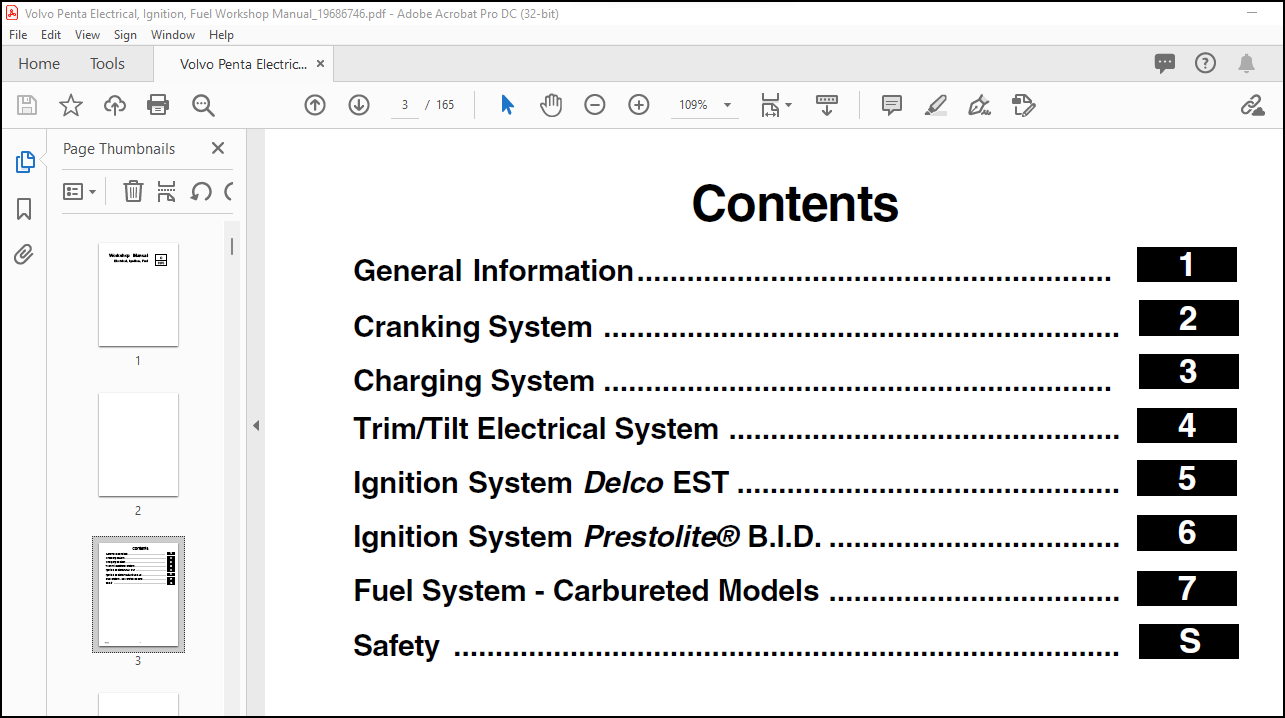Open the Window menu
Image resolution: width=1285 pixels, height=718 pixels.
[x=173, y=34]
